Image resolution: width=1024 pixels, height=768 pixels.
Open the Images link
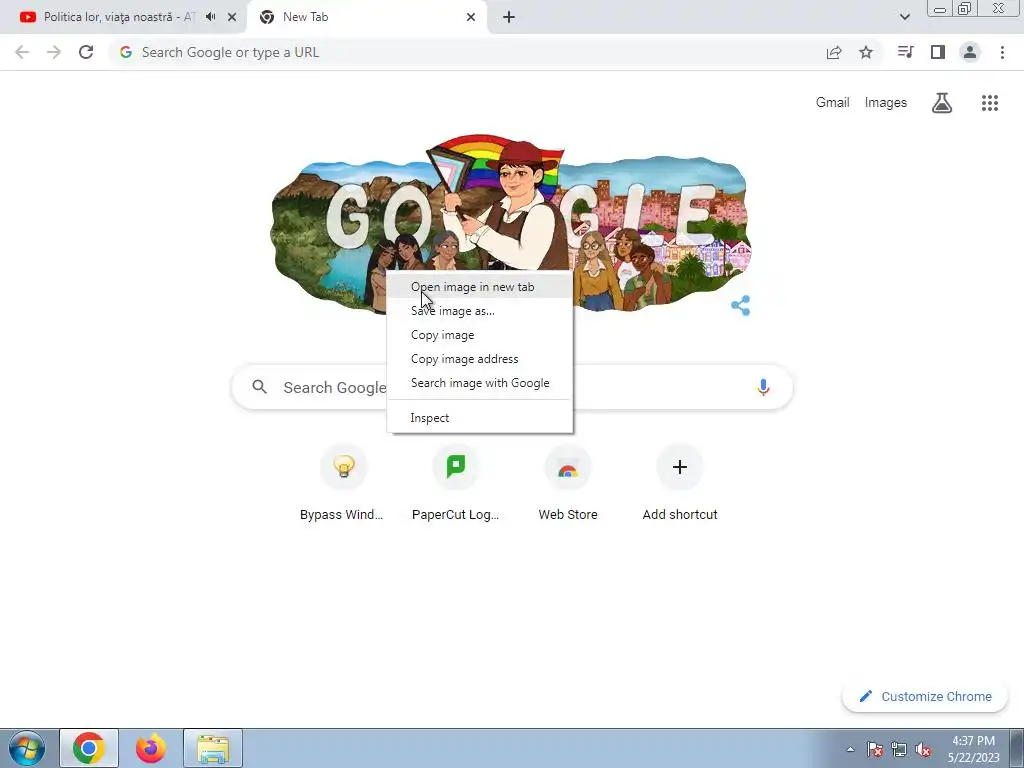886,103
